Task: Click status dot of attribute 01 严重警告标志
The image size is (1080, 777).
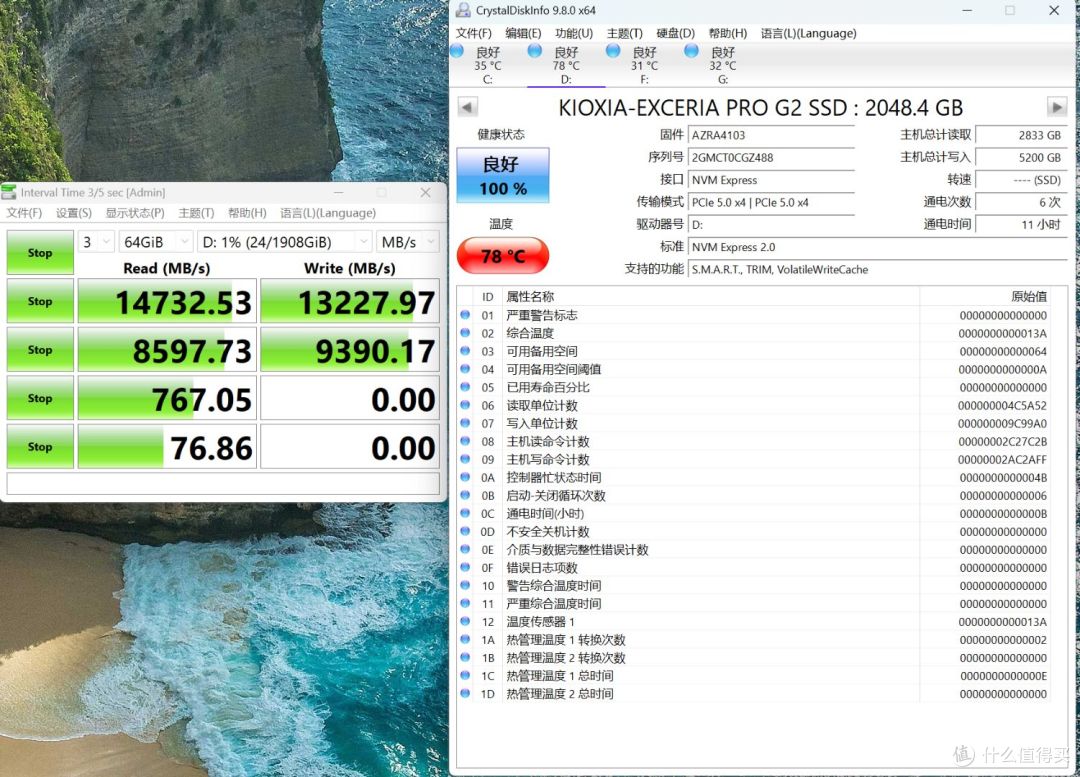Action: (x=465, y=315)
